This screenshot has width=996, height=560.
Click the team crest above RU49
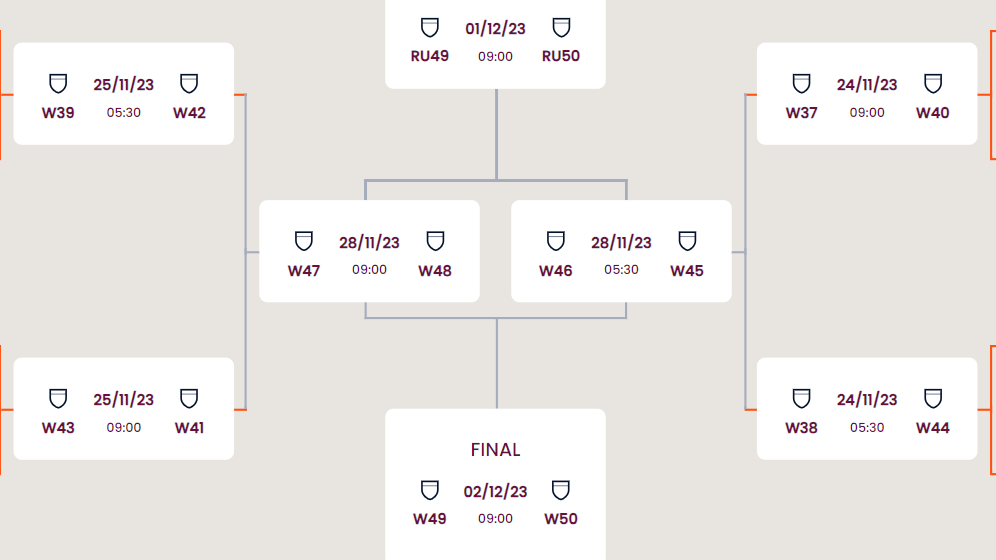point(430,27)
